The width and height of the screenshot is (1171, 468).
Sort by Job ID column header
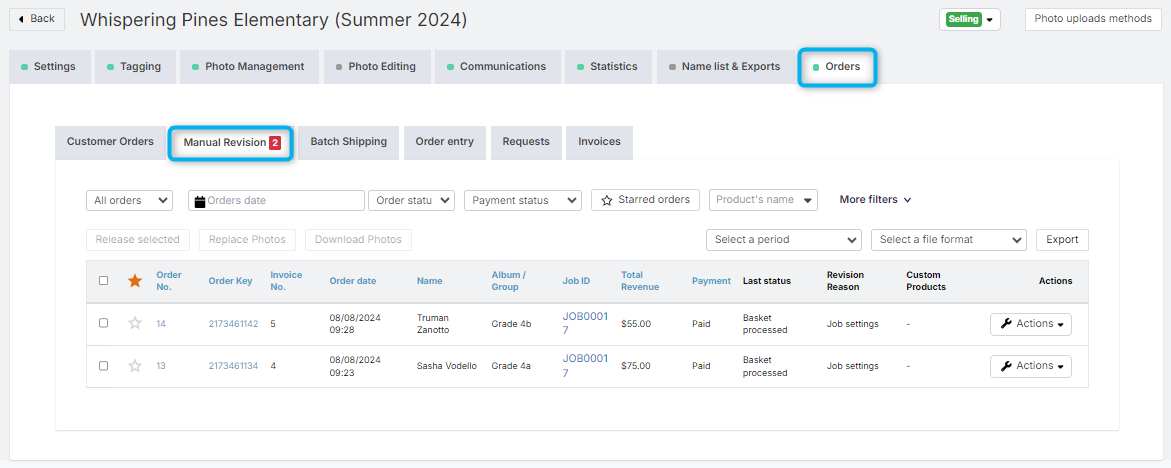pos(577,281)
